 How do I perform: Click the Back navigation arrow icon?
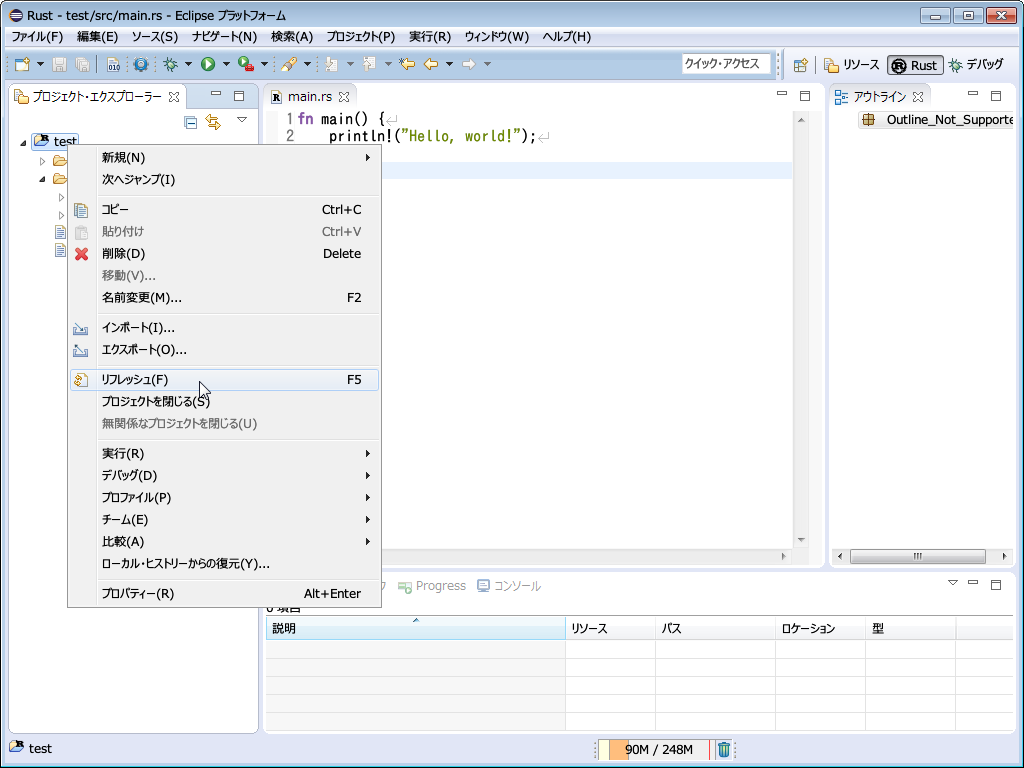click(x=431, y=64)
